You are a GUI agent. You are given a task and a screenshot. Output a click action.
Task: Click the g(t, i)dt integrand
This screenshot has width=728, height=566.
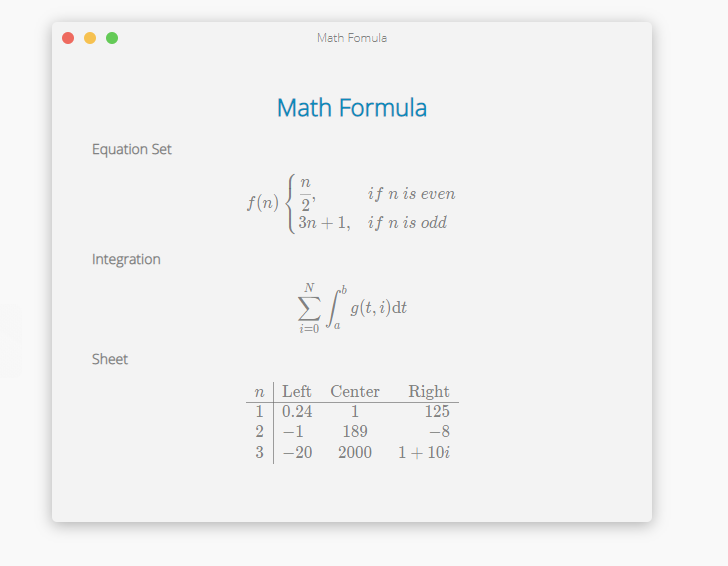click(378, 308)
